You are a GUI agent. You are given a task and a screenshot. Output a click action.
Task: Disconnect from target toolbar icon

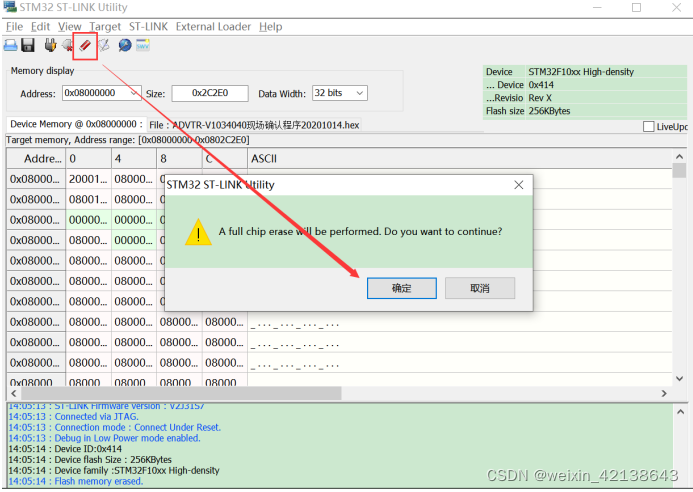pyautogui.click(x=68, y=45)
